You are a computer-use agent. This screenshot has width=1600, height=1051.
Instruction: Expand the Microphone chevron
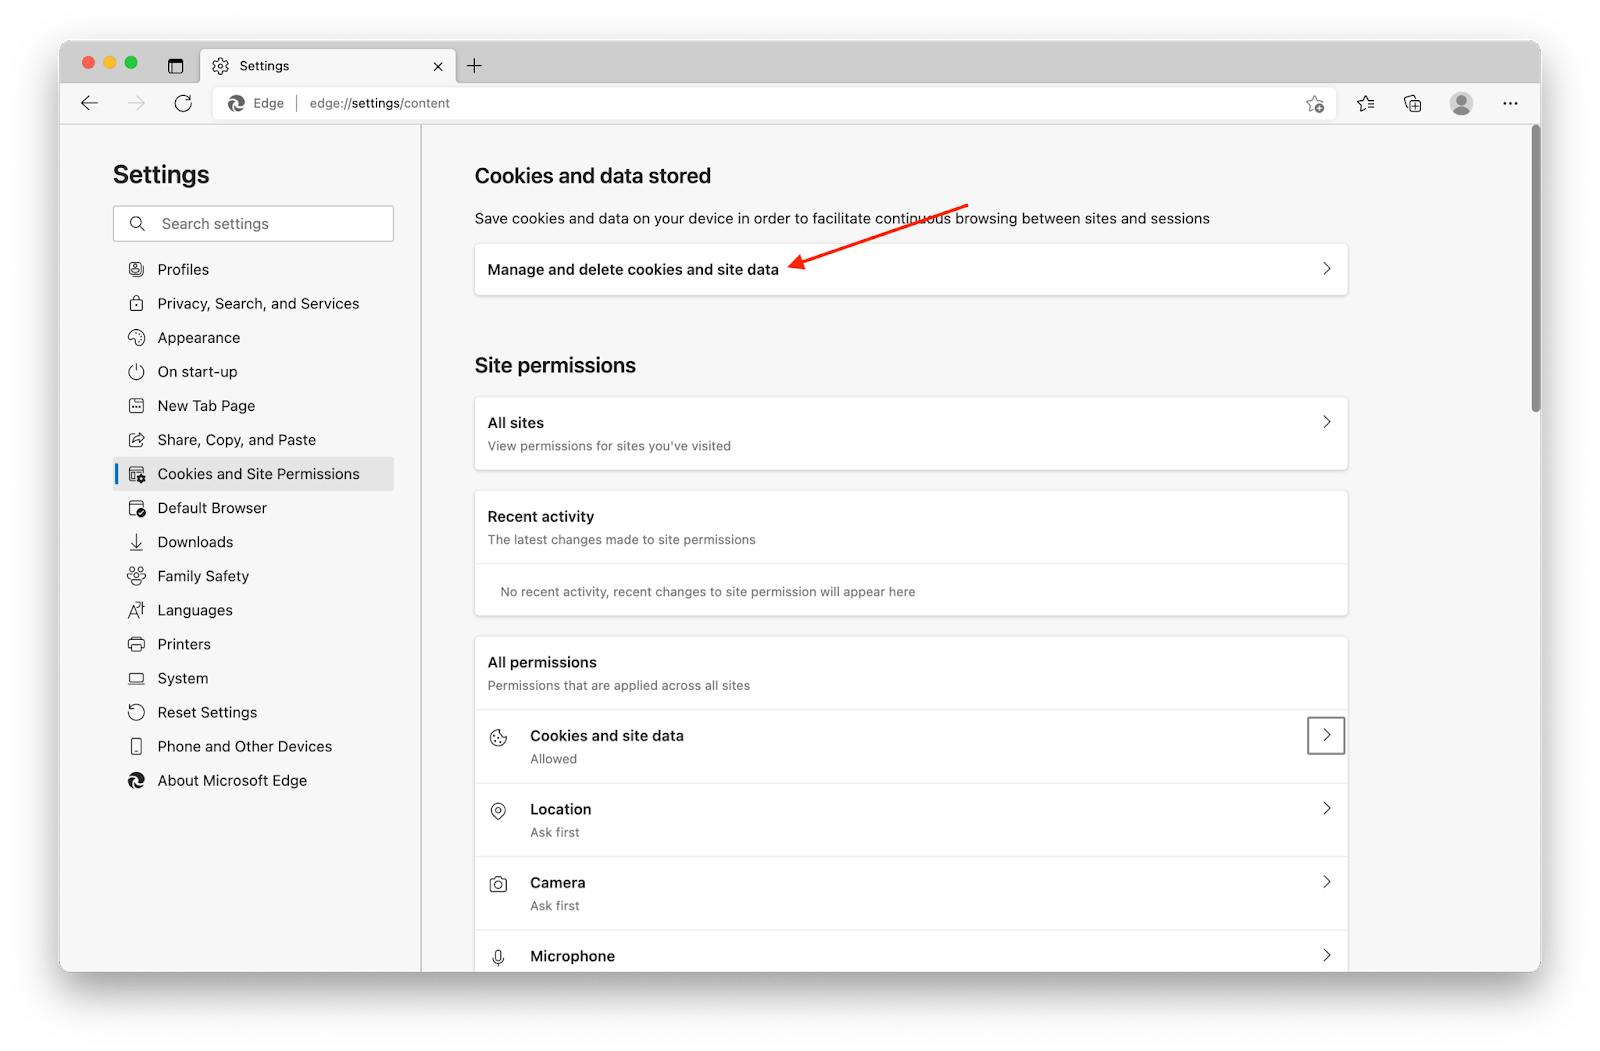[1326, 955]
